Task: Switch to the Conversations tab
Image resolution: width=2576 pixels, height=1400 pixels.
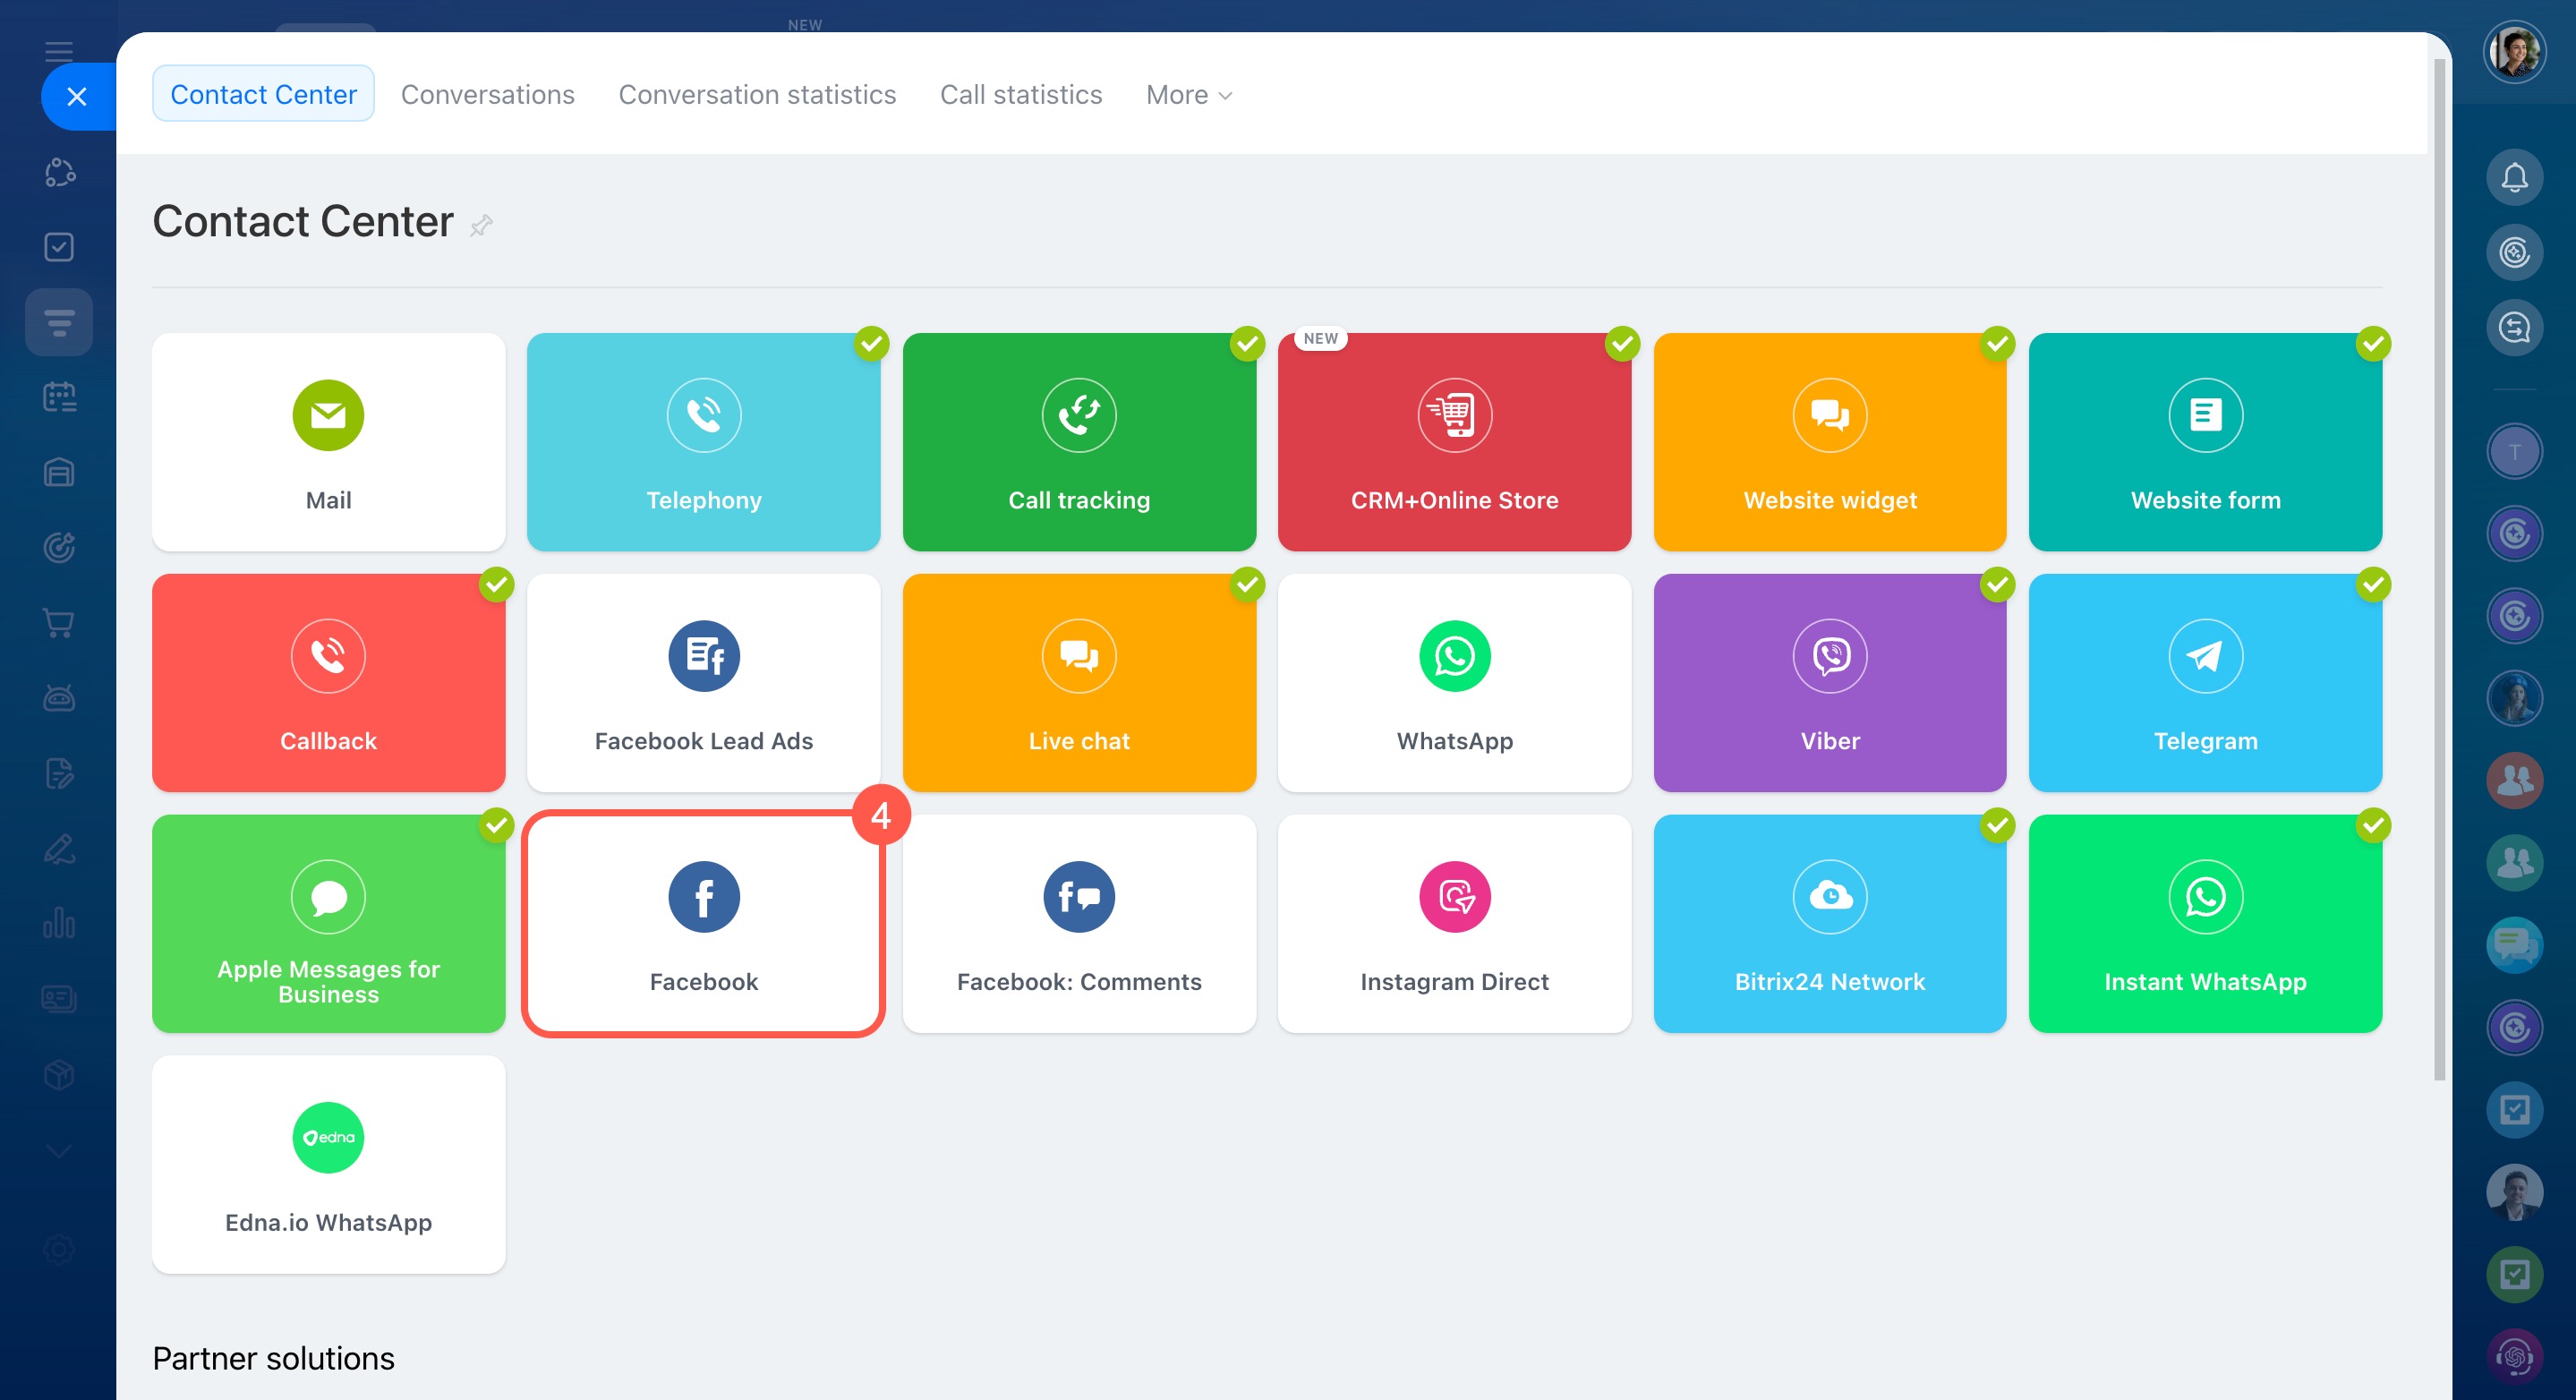Action: (487, 94)
